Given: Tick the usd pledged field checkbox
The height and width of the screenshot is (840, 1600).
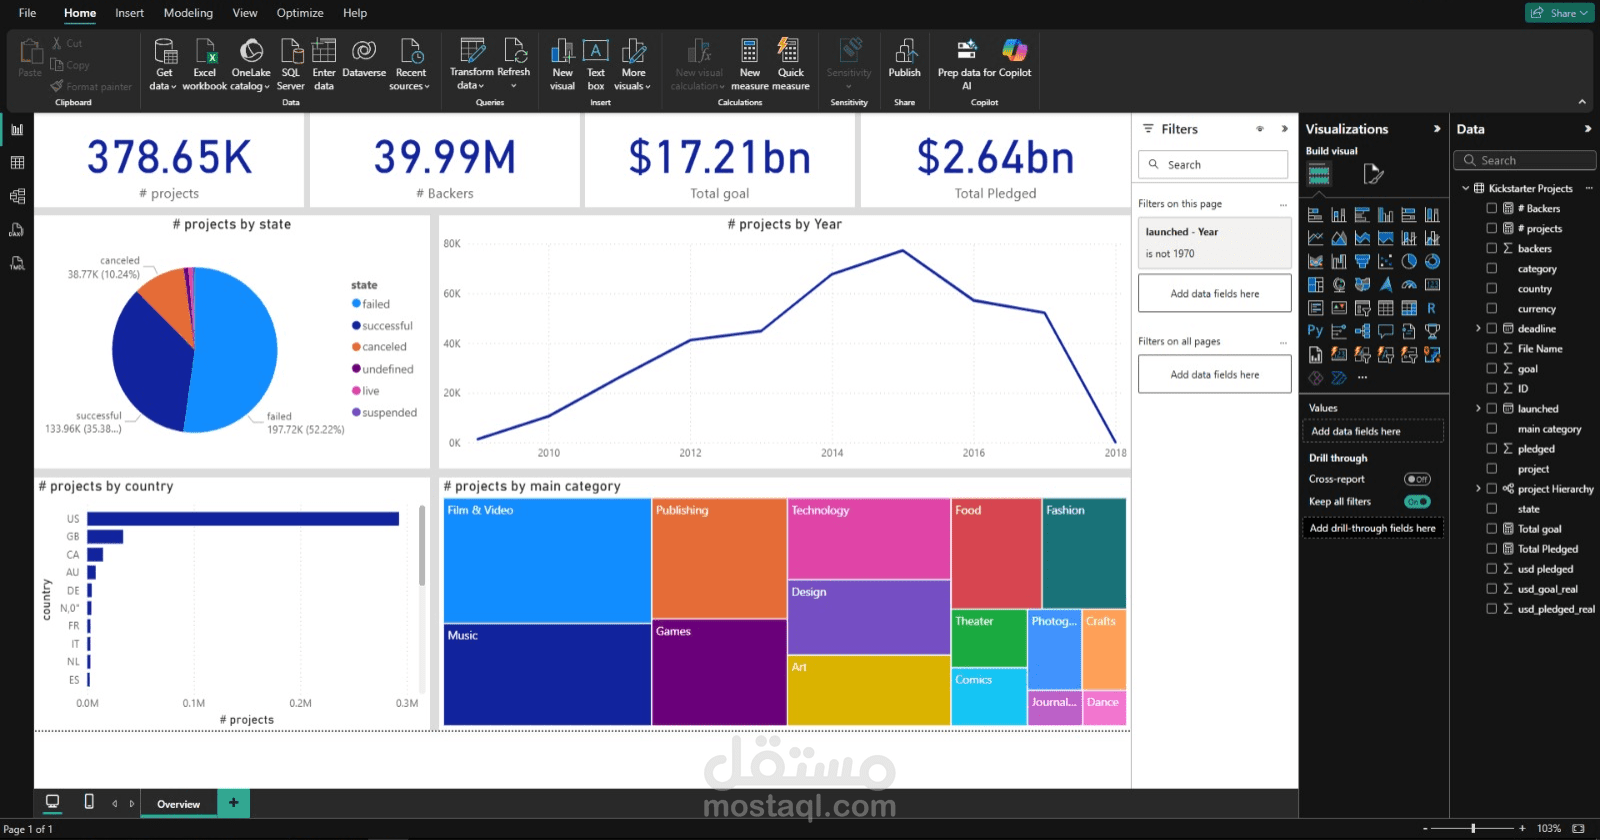Looking at the screenshot, I should click(x=1491, y=568).
